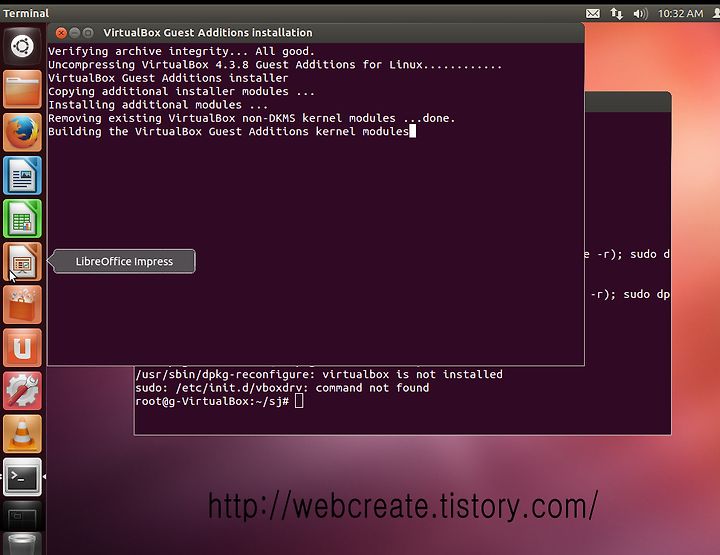Click the LibreOffice Impress tooltip label
This screenshot has width=720, height=555.
coord(124,261)
